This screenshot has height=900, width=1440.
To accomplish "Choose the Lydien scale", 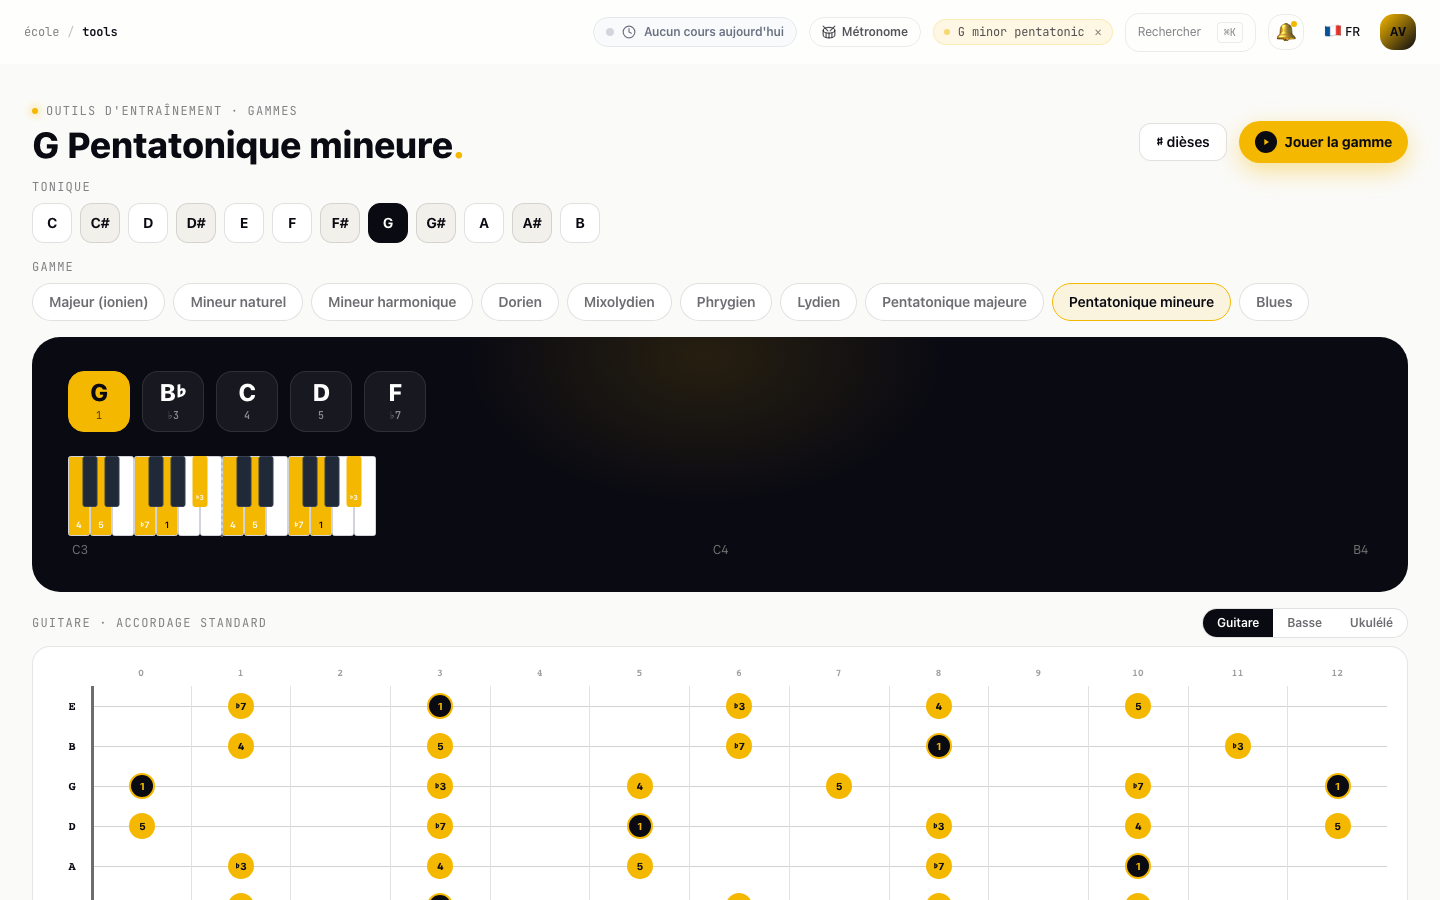I will tap(818, 302).
